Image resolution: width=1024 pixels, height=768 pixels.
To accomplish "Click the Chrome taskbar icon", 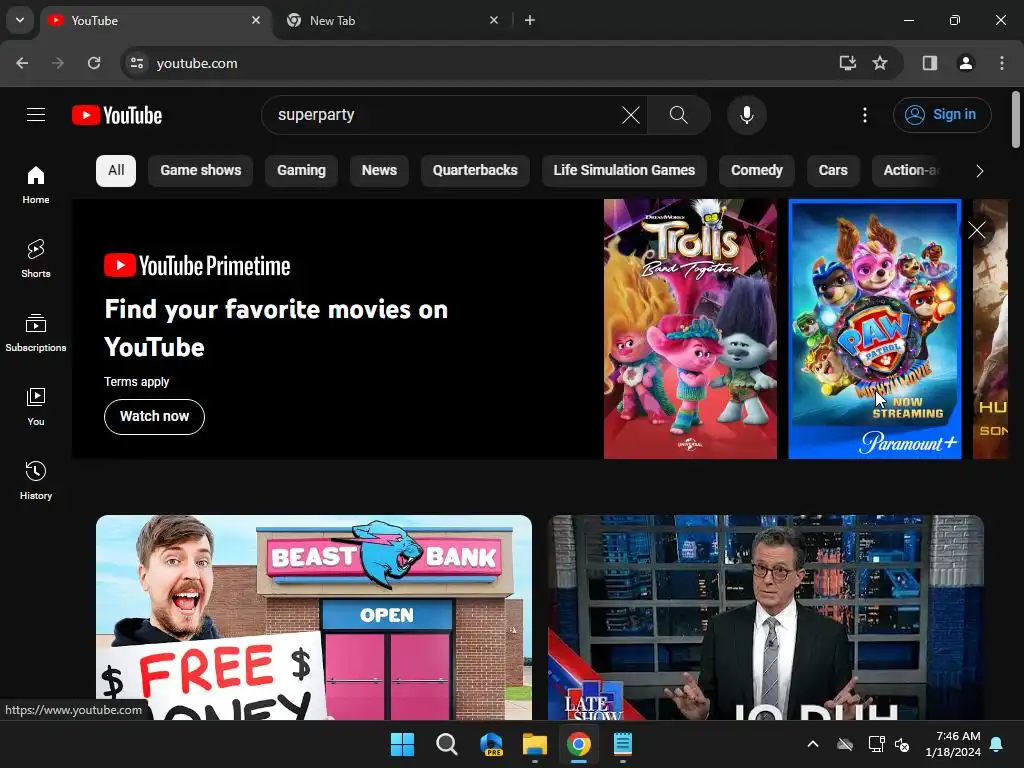I will pos(579,744).
